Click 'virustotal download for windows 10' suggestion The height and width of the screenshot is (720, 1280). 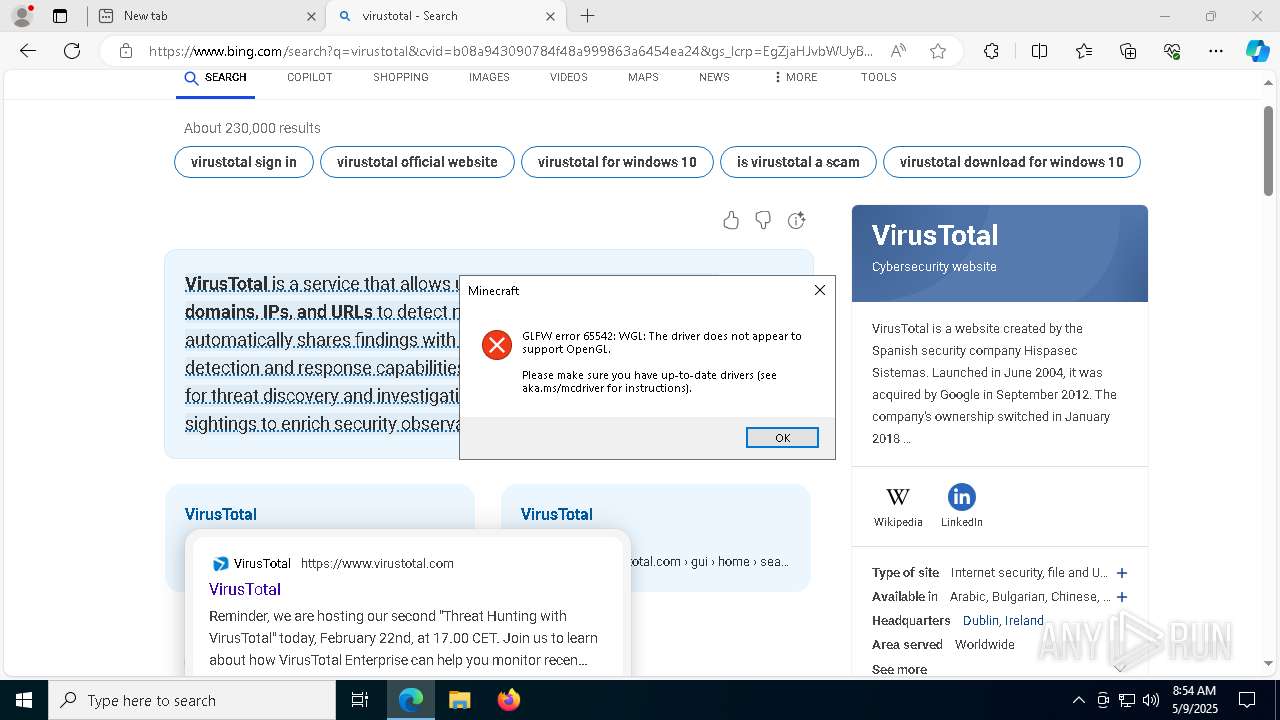click(x=1011, y=162)
